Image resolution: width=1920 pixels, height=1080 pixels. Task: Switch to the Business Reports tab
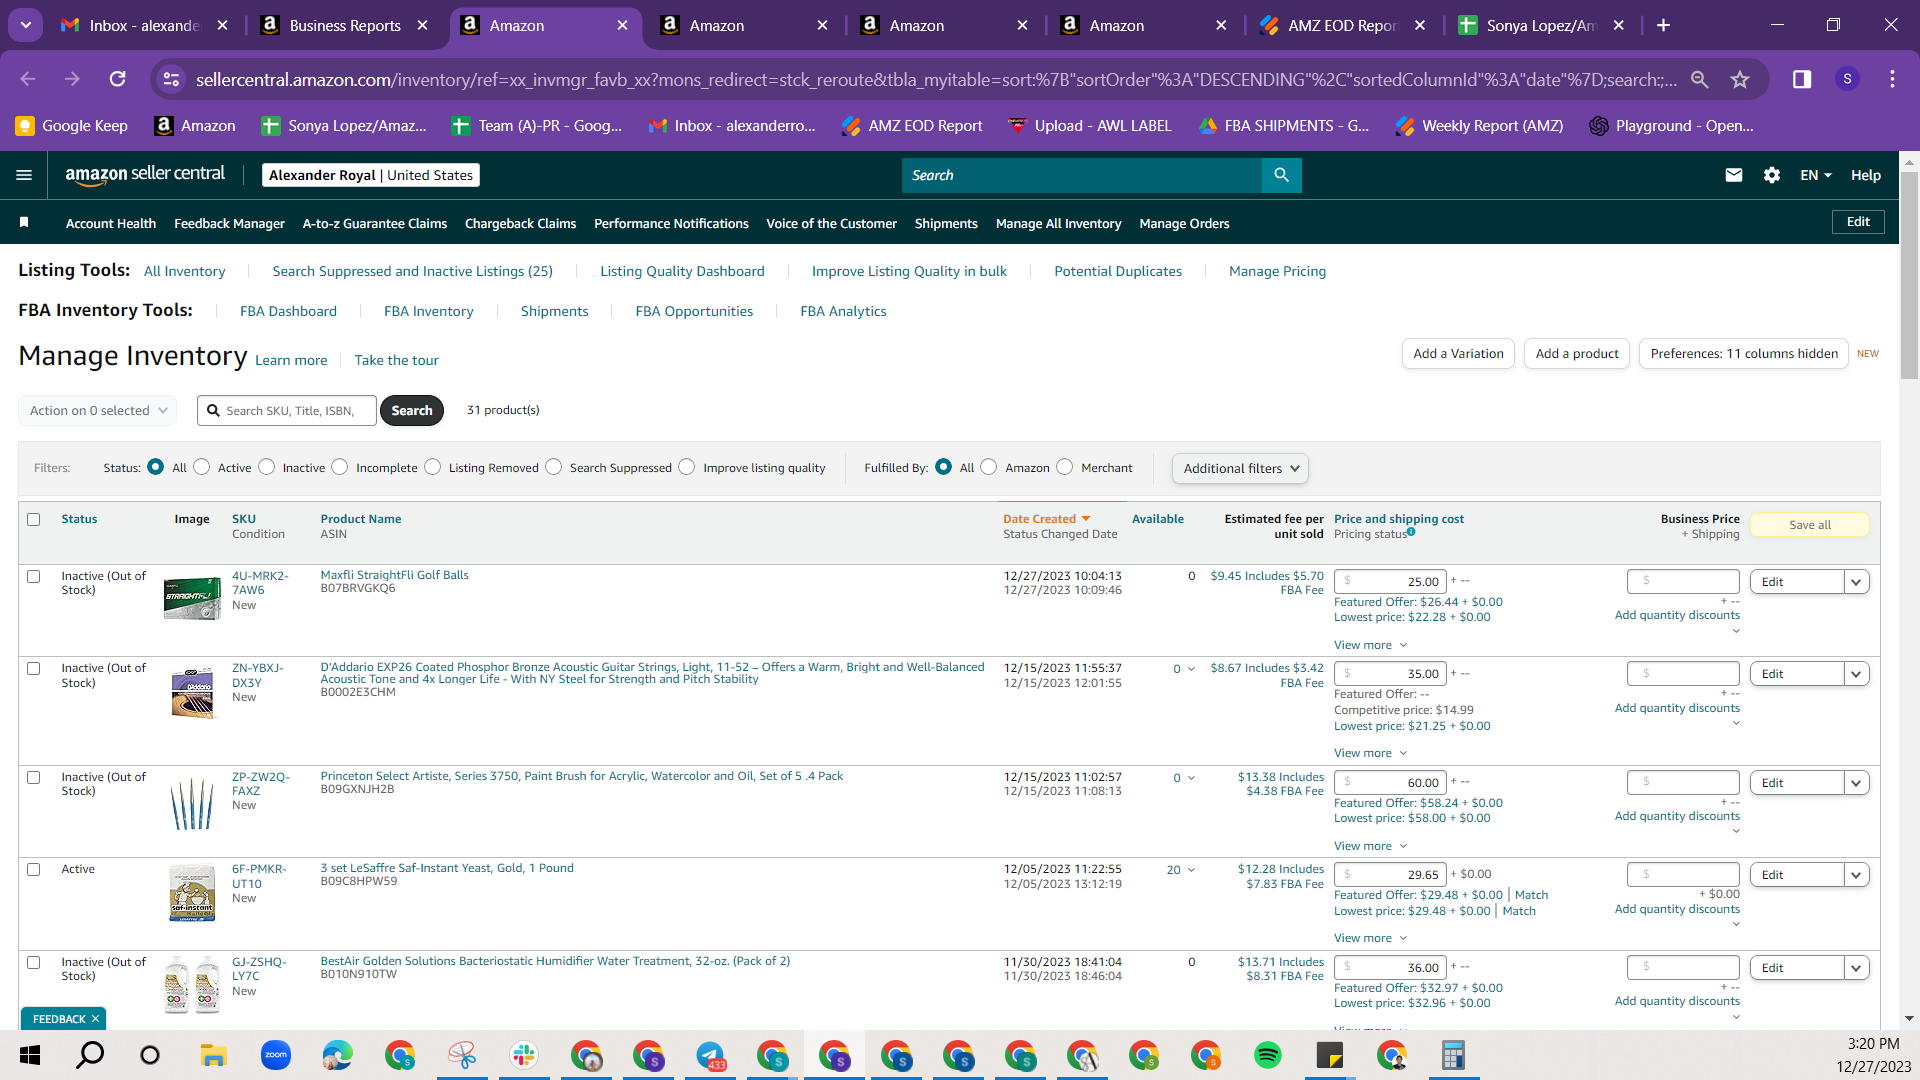(345, 25)
